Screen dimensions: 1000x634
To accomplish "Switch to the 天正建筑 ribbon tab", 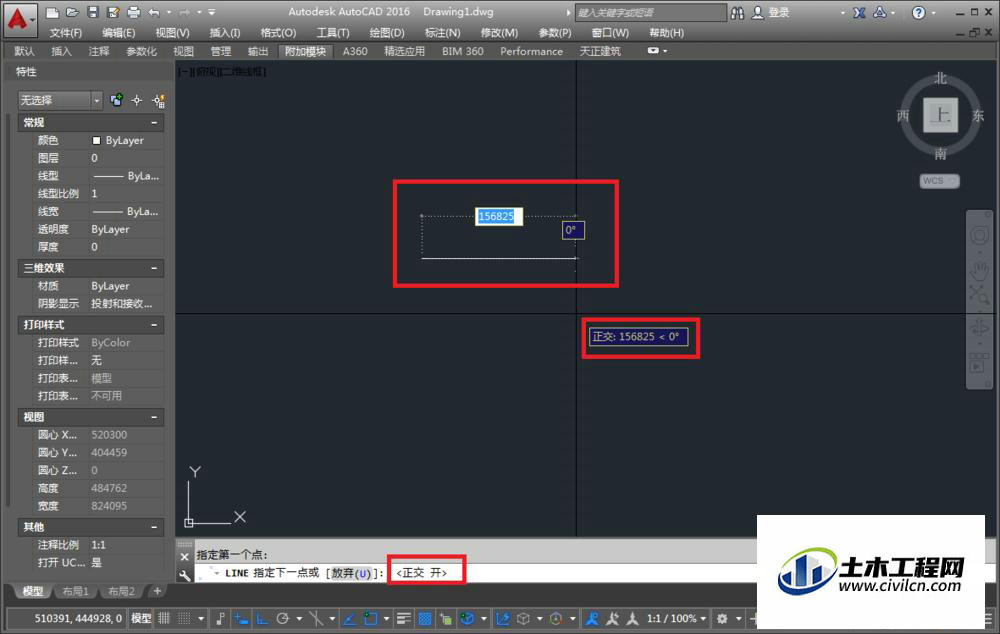I will tap(600, 51).
